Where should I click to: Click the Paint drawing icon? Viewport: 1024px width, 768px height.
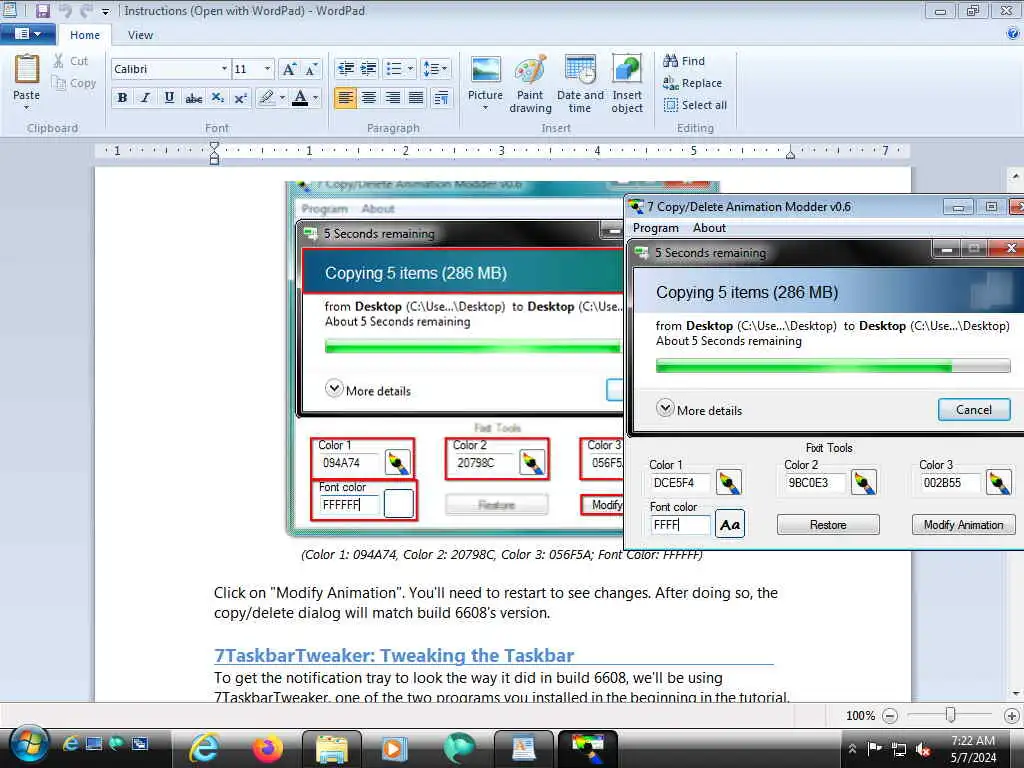point(530,71)
